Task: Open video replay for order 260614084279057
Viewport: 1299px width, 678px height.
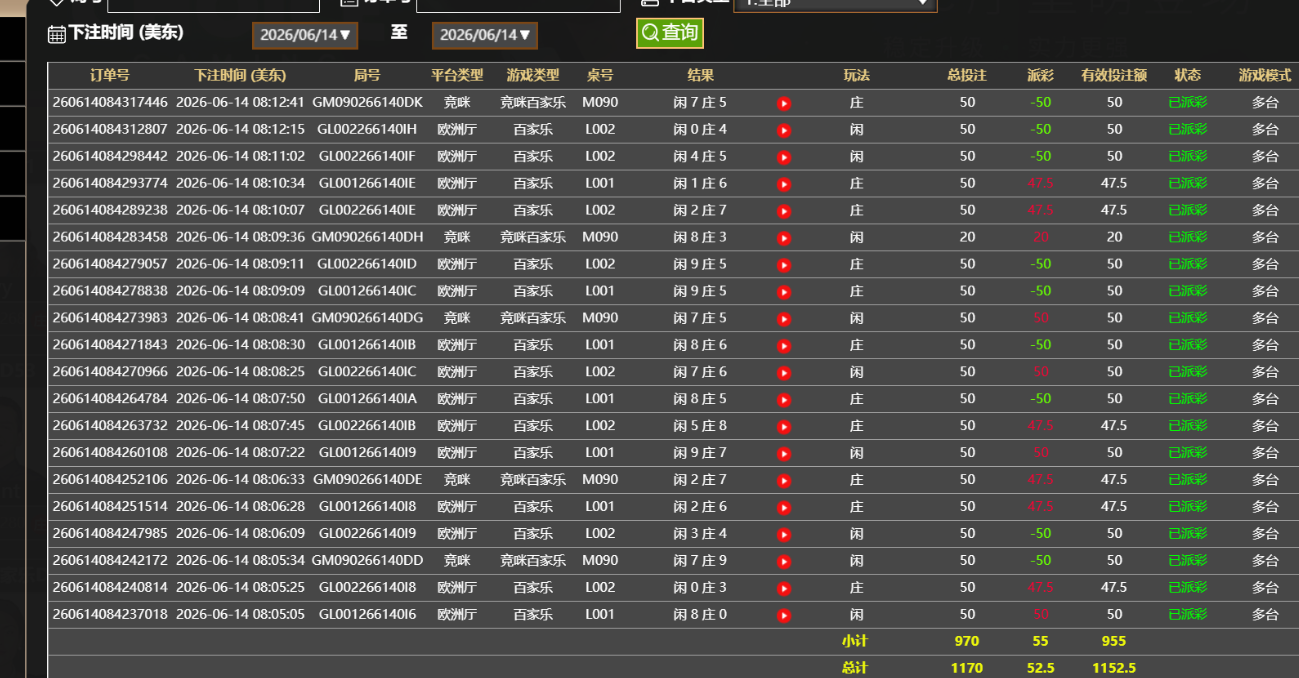Action: point(784,265)
